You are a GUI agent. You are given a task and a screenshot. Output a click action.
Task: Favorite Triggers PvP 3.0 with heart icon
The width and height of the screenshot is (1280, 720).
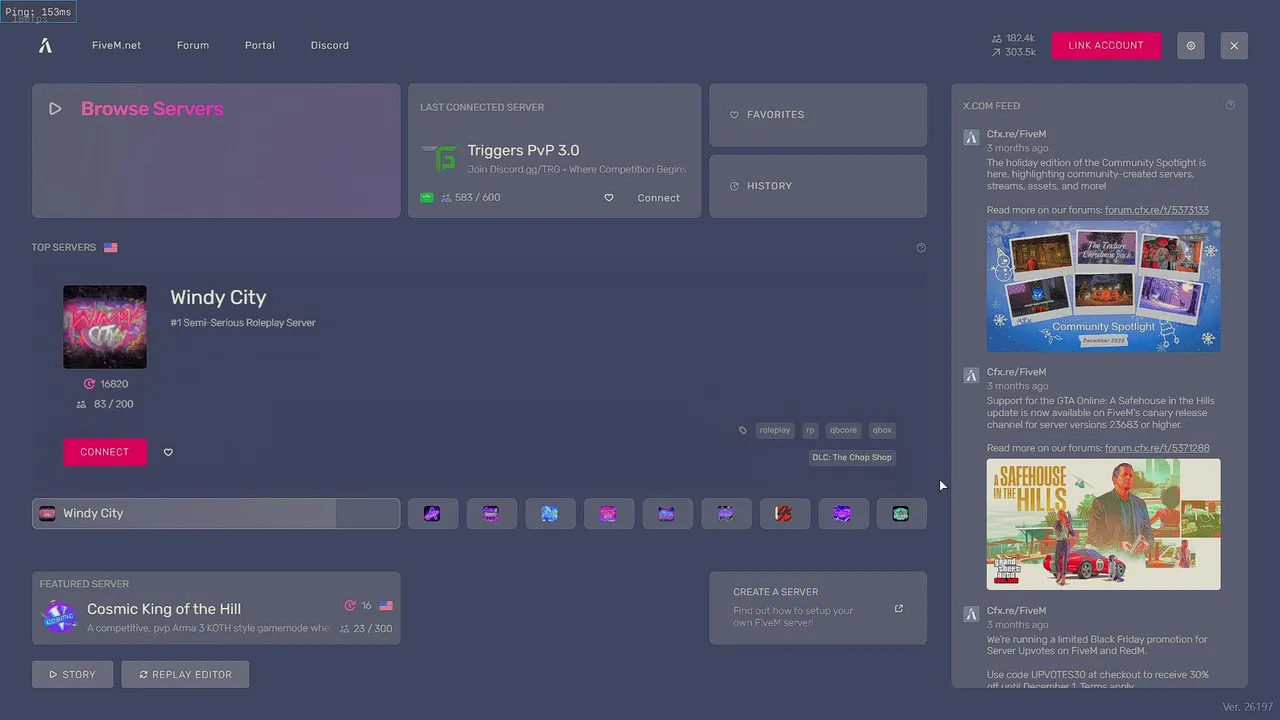pyautogui.click(x=608, y=198)
